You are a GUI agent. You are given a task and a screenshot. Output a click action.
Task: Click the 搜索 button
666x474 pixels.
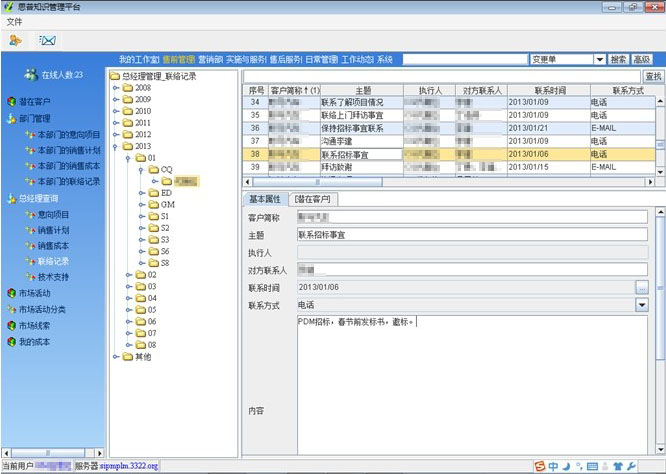[x=618, y=60]
